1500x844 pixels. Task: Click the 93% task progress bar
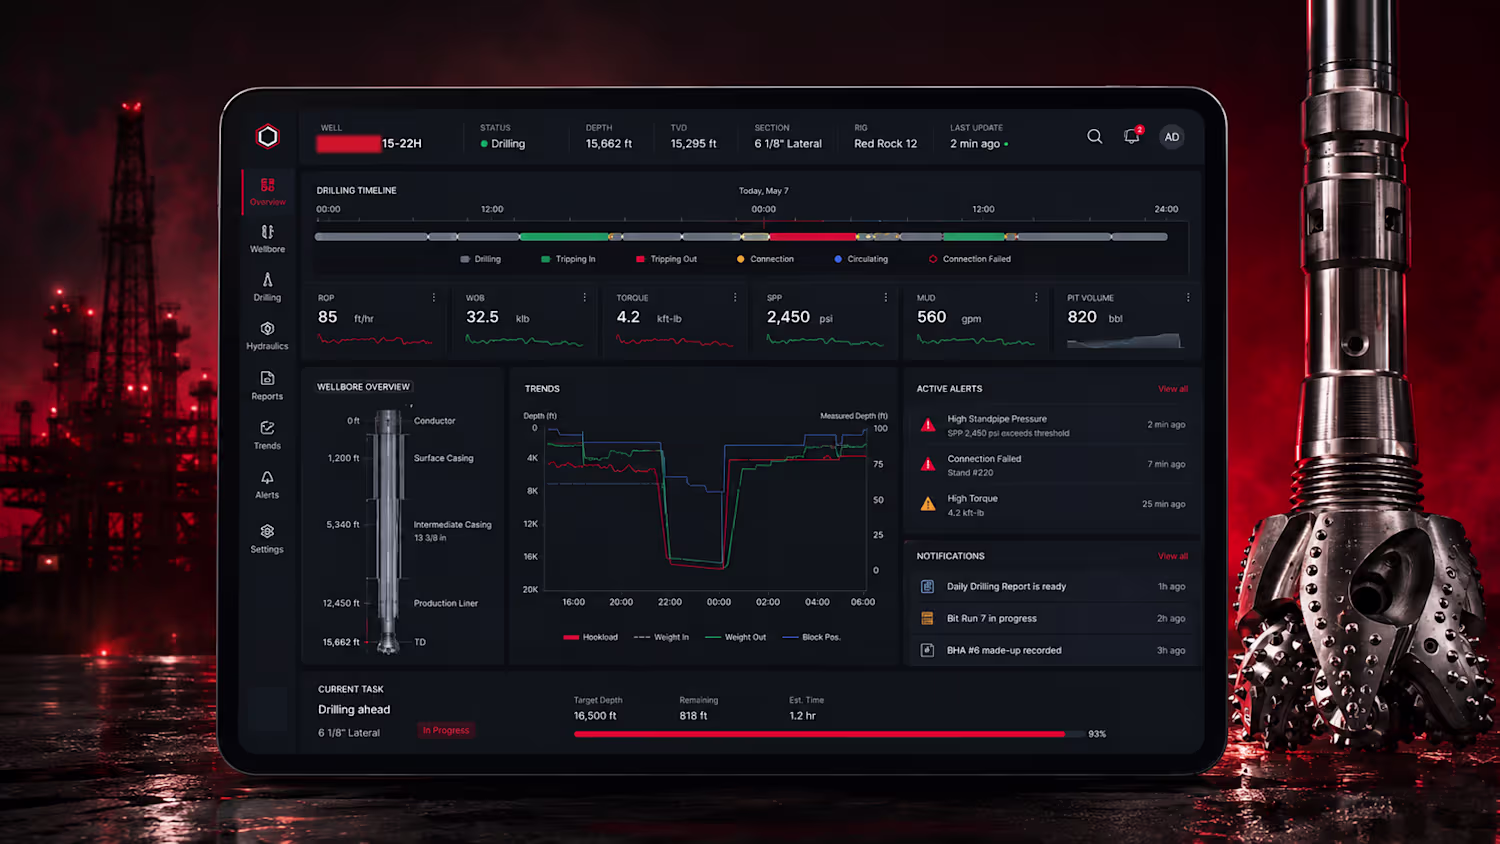click(x=831, y=734)
